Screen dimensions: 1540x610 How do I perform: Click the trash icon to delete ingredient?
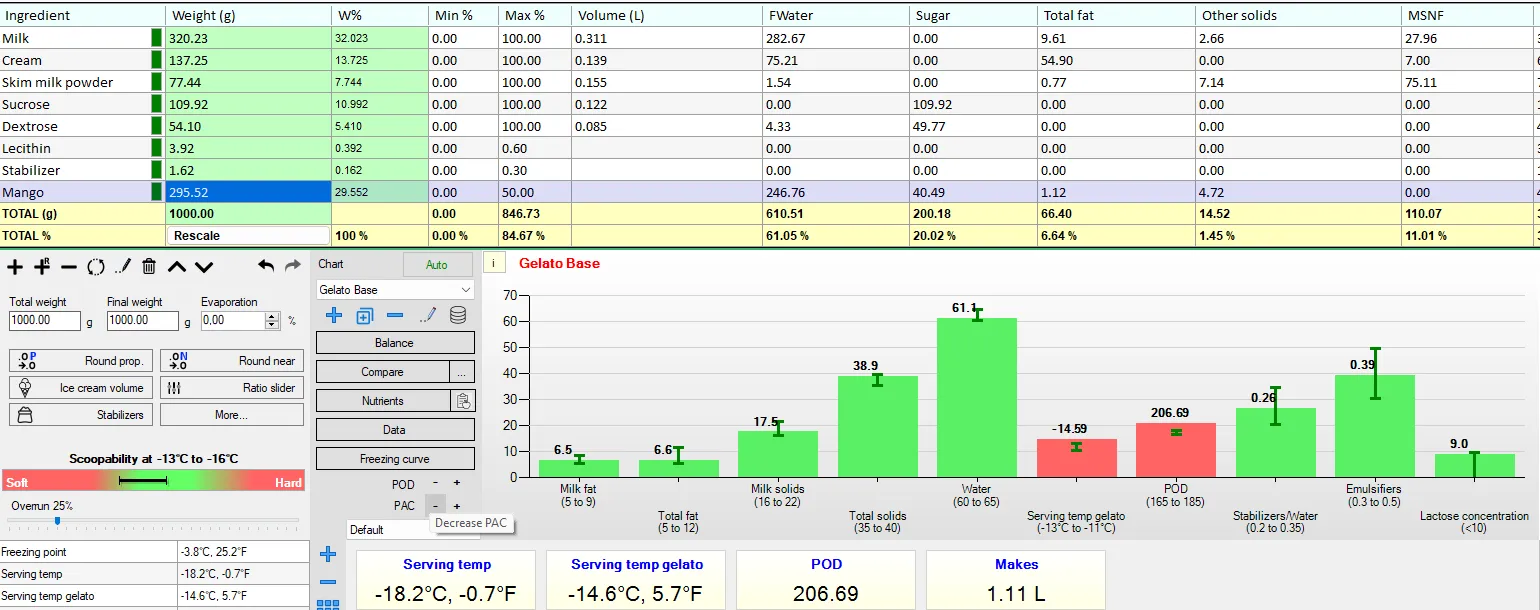coord(149,267)
